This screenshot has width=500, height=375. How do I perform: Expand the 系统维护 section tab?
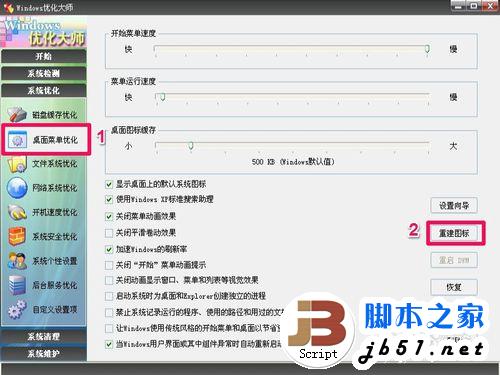tap(44, 353)
